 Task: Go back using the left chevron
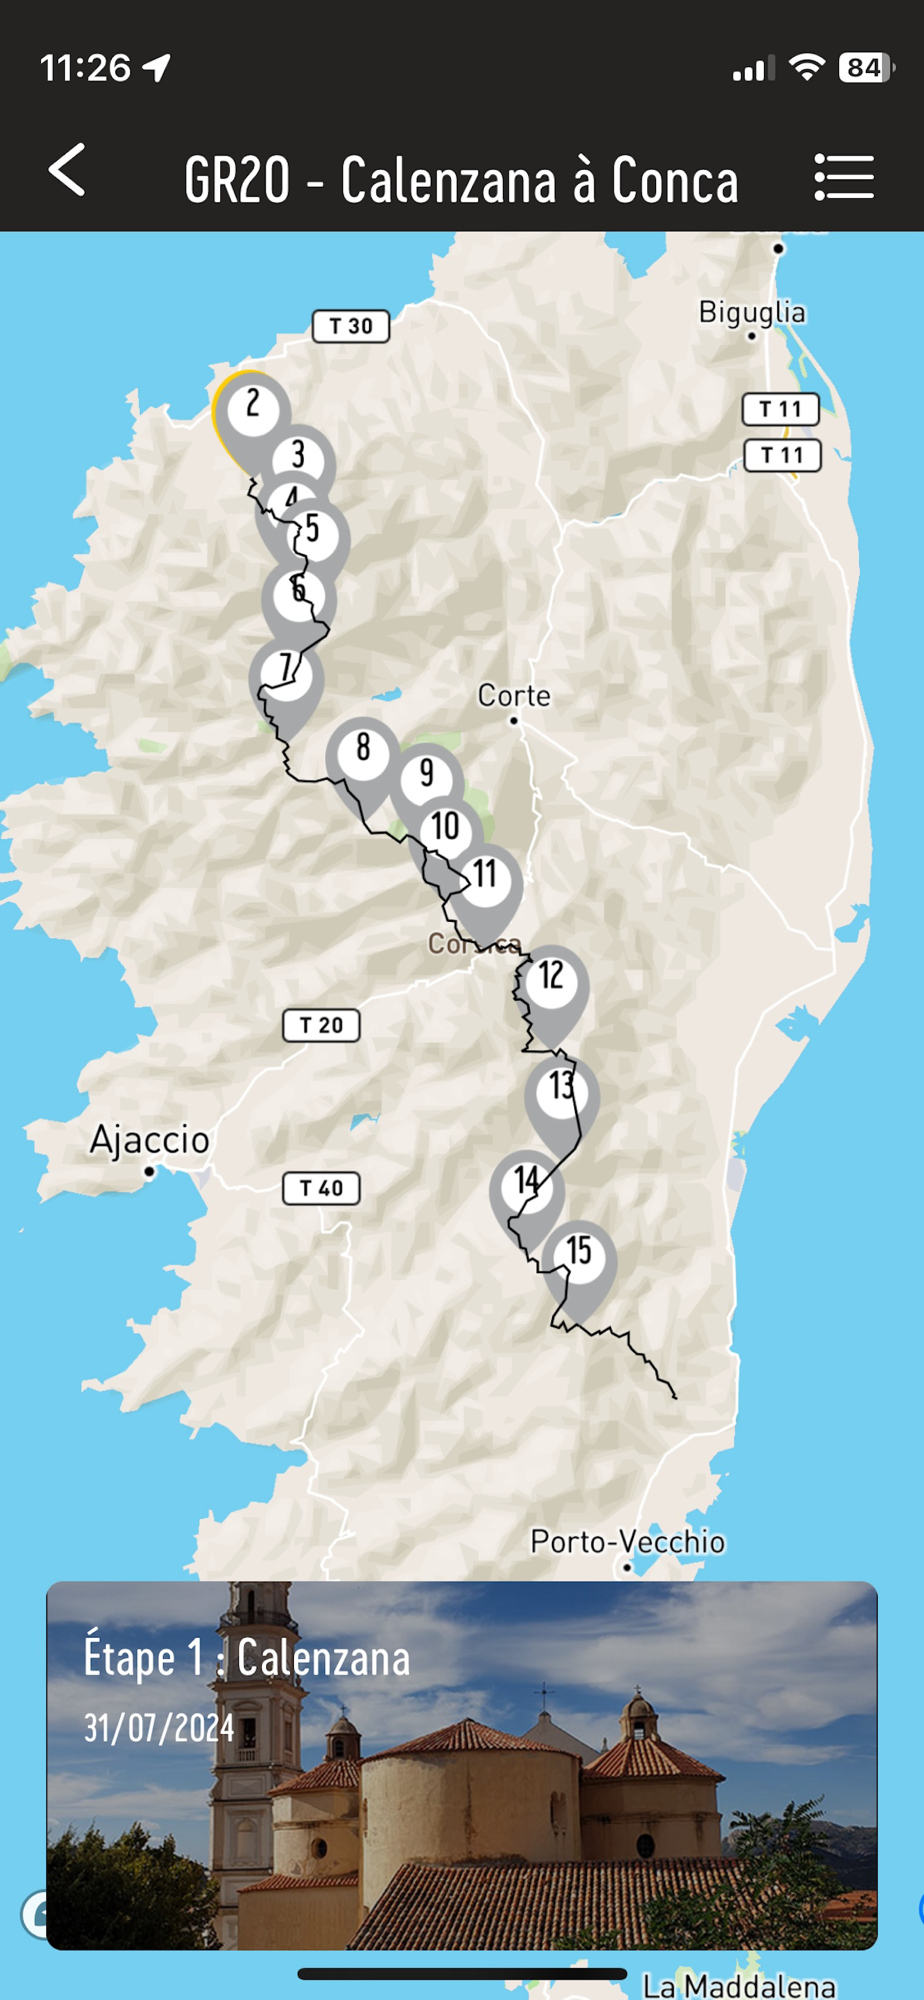67,170
